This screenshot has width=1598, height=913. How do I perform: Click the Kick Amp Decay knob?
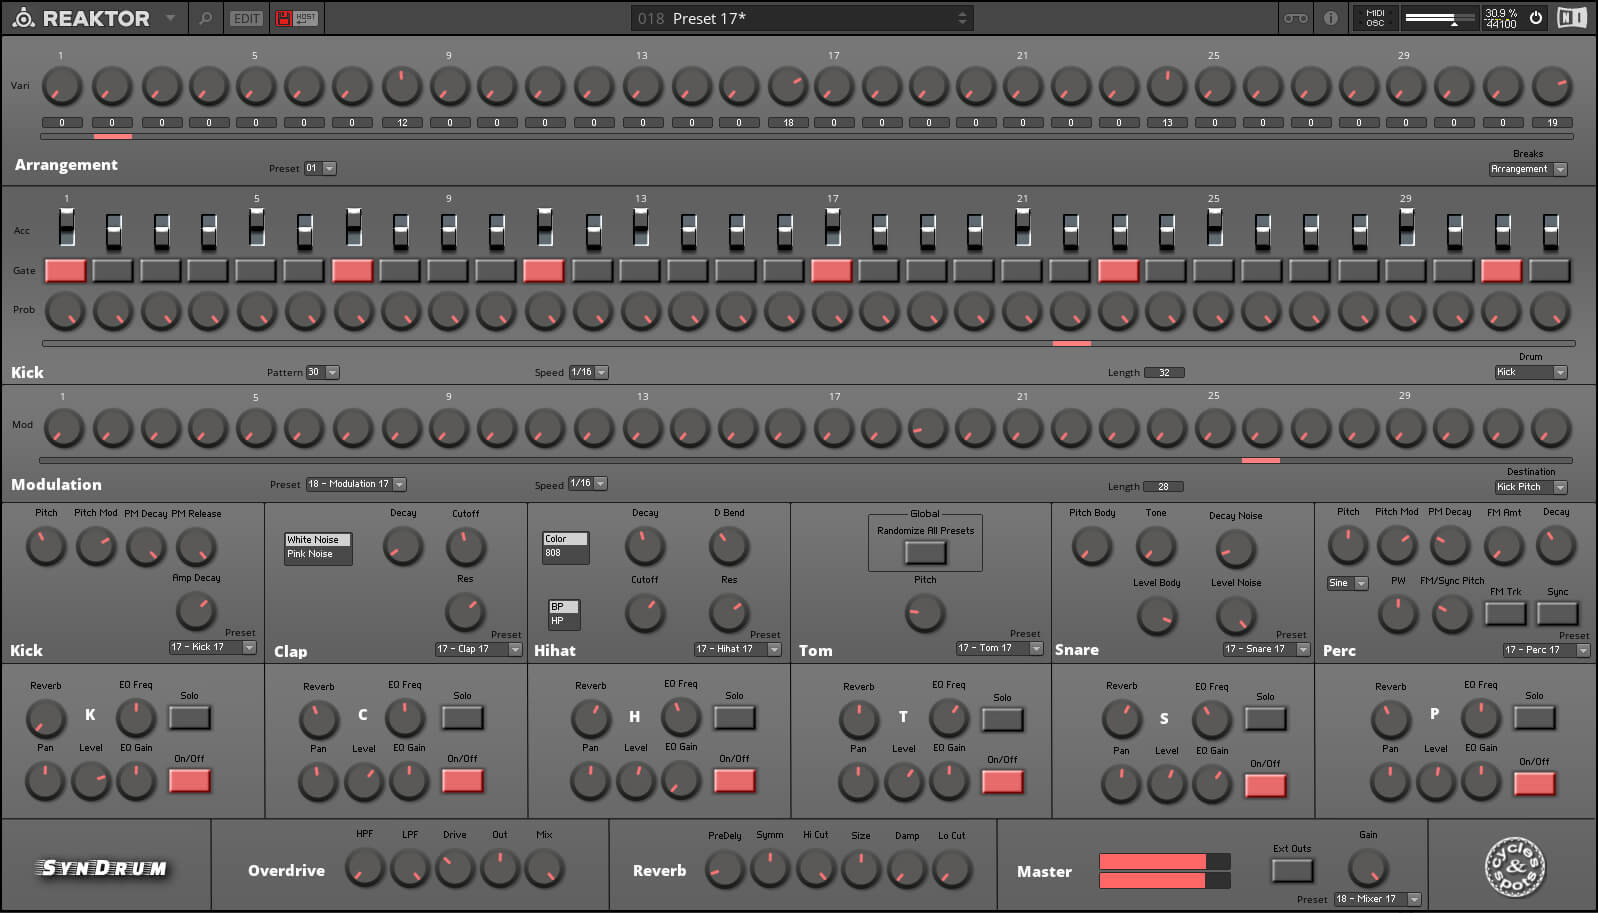[196, 610]
